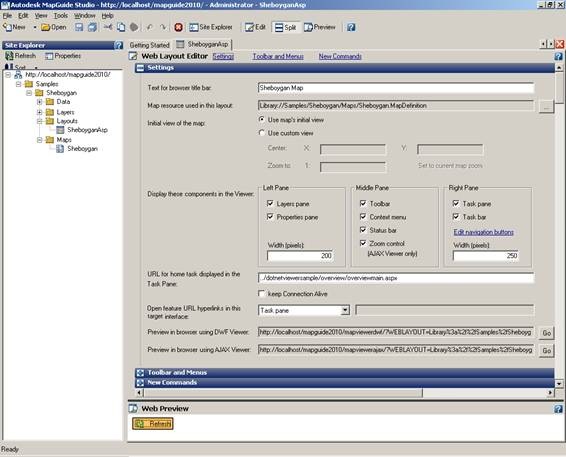Click the Undo arrow icon
Screen dimensions: 566x457
point(149,27)
